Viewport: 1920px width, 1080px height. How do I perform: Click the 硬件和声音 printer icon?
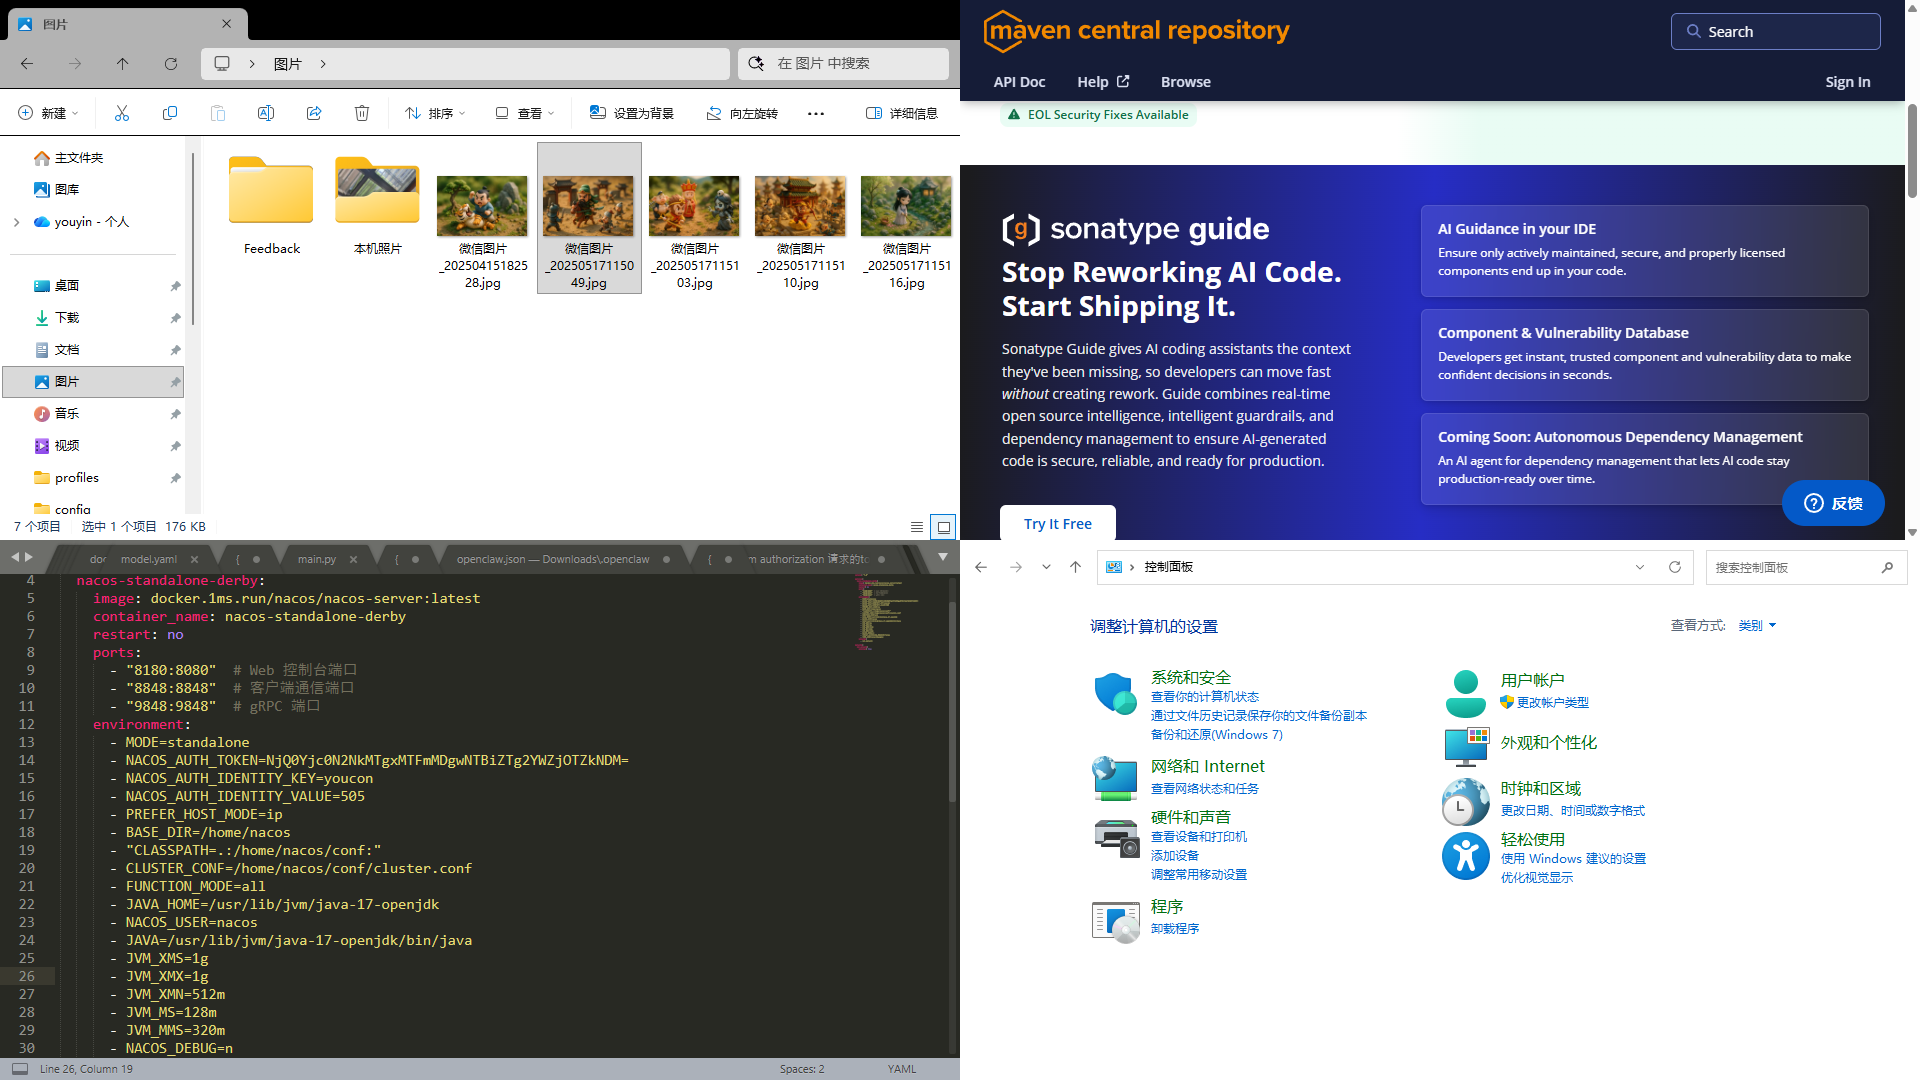(x=1116, y=837)
